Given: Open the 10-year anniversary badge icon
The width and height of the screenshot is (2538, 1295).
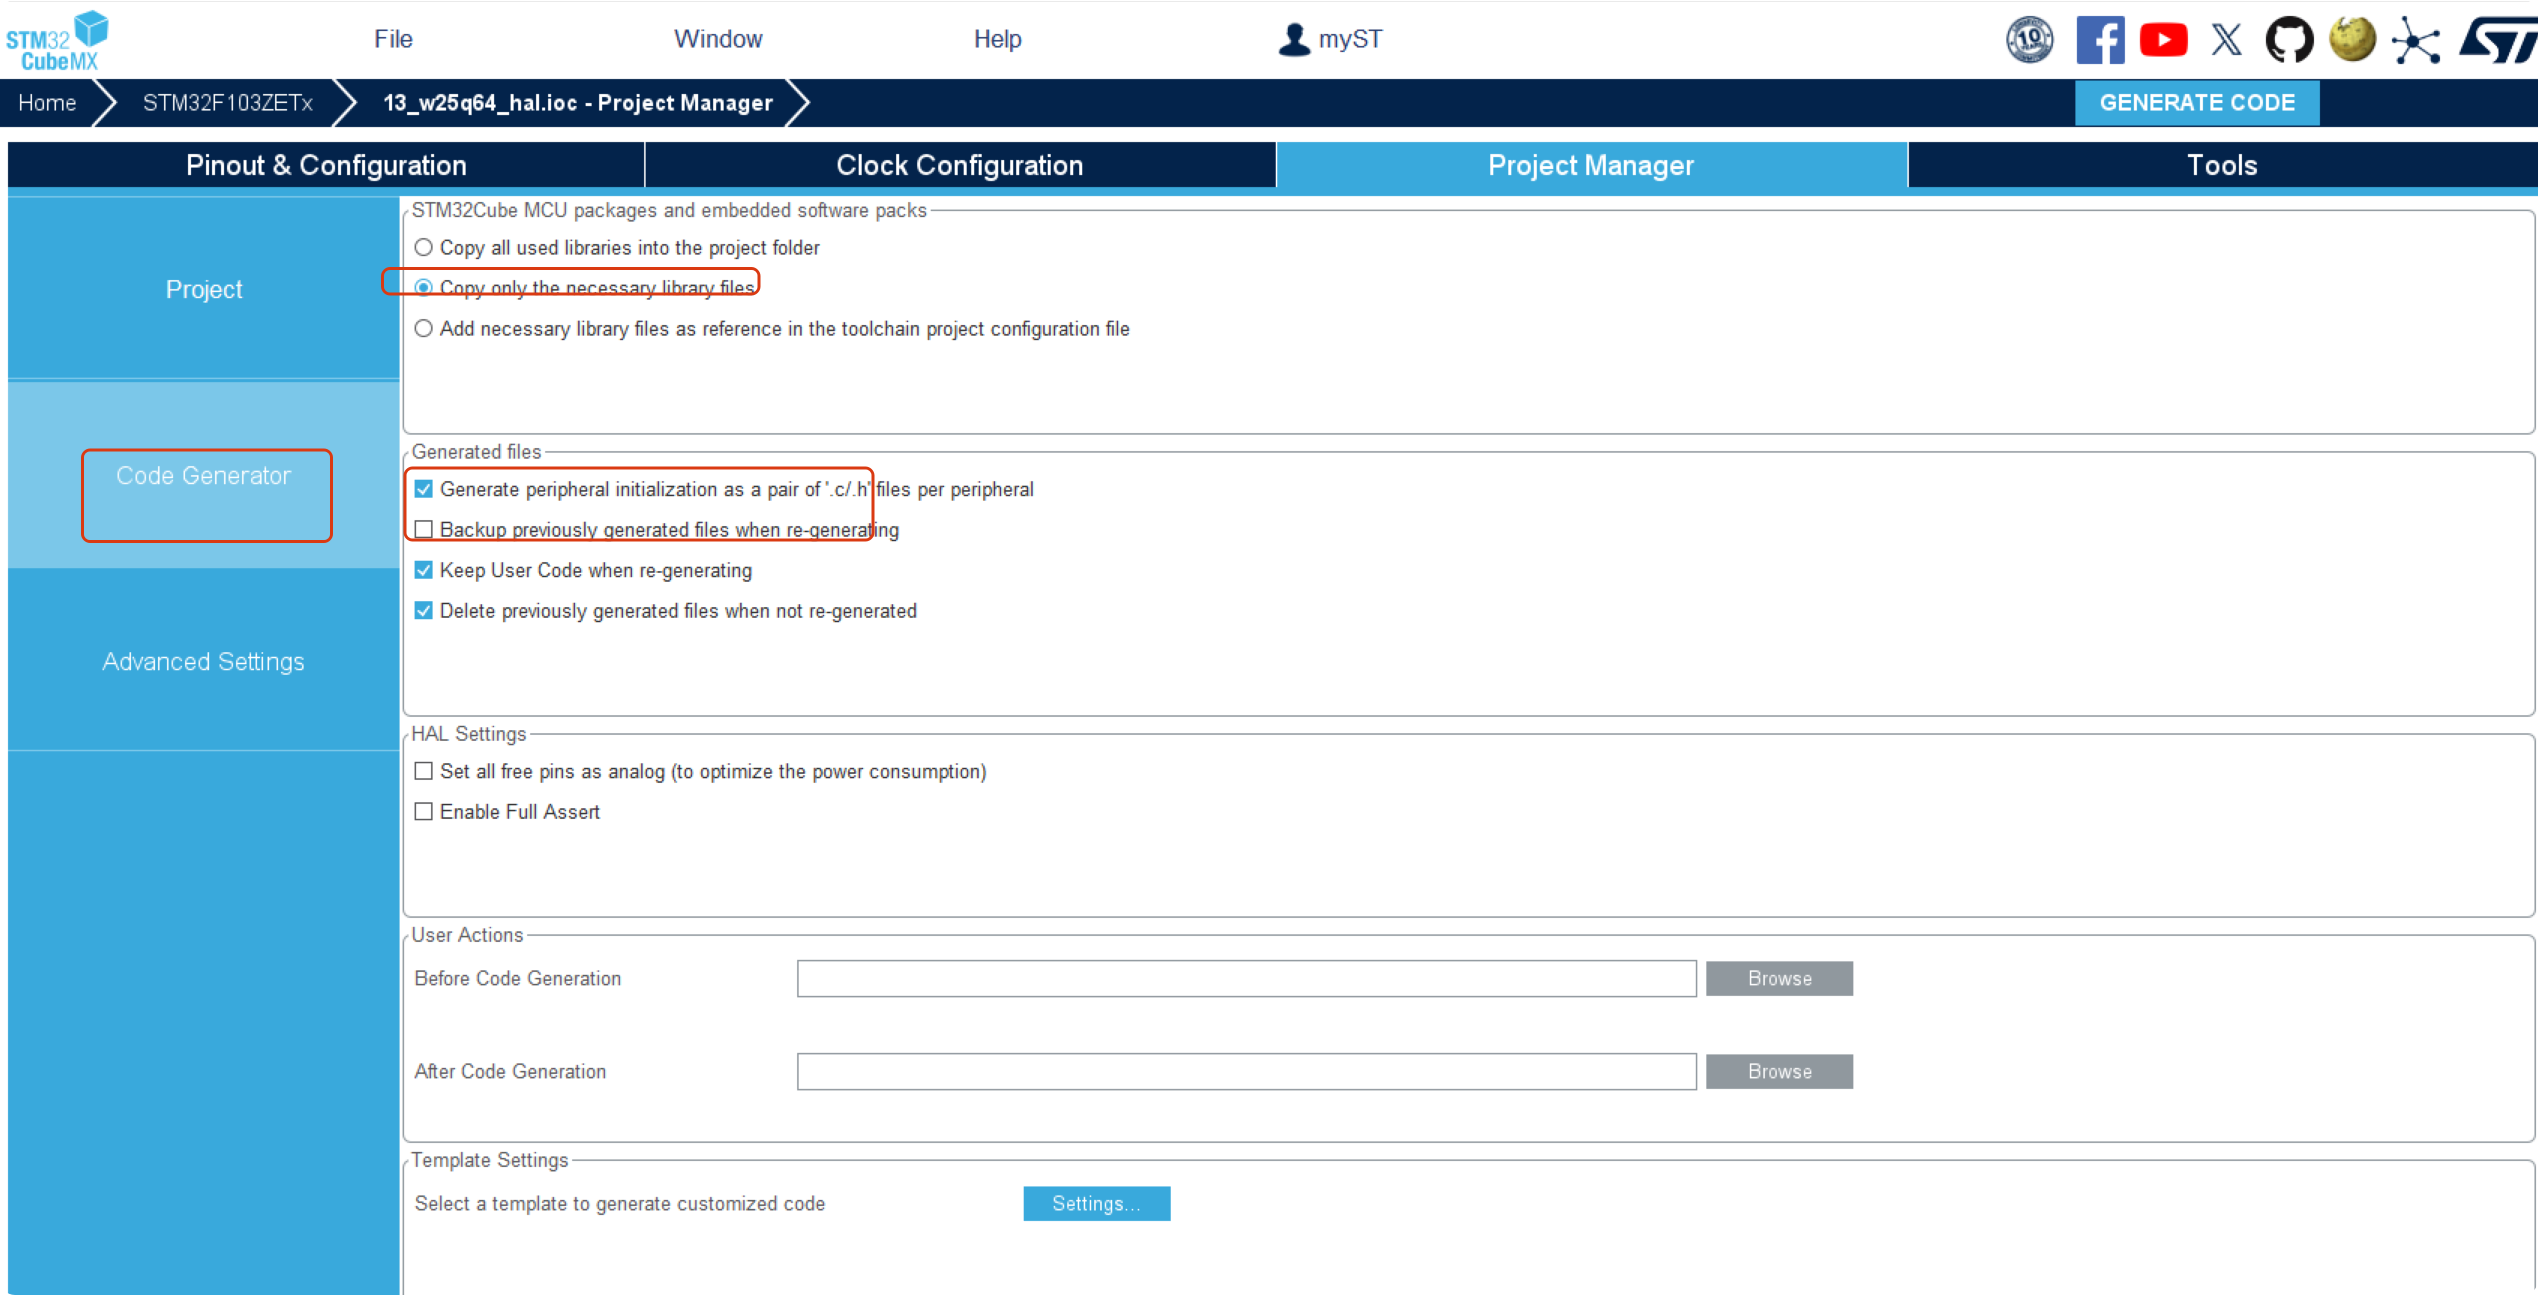Looking at the screenshot, I should (x=2029, y=40).
